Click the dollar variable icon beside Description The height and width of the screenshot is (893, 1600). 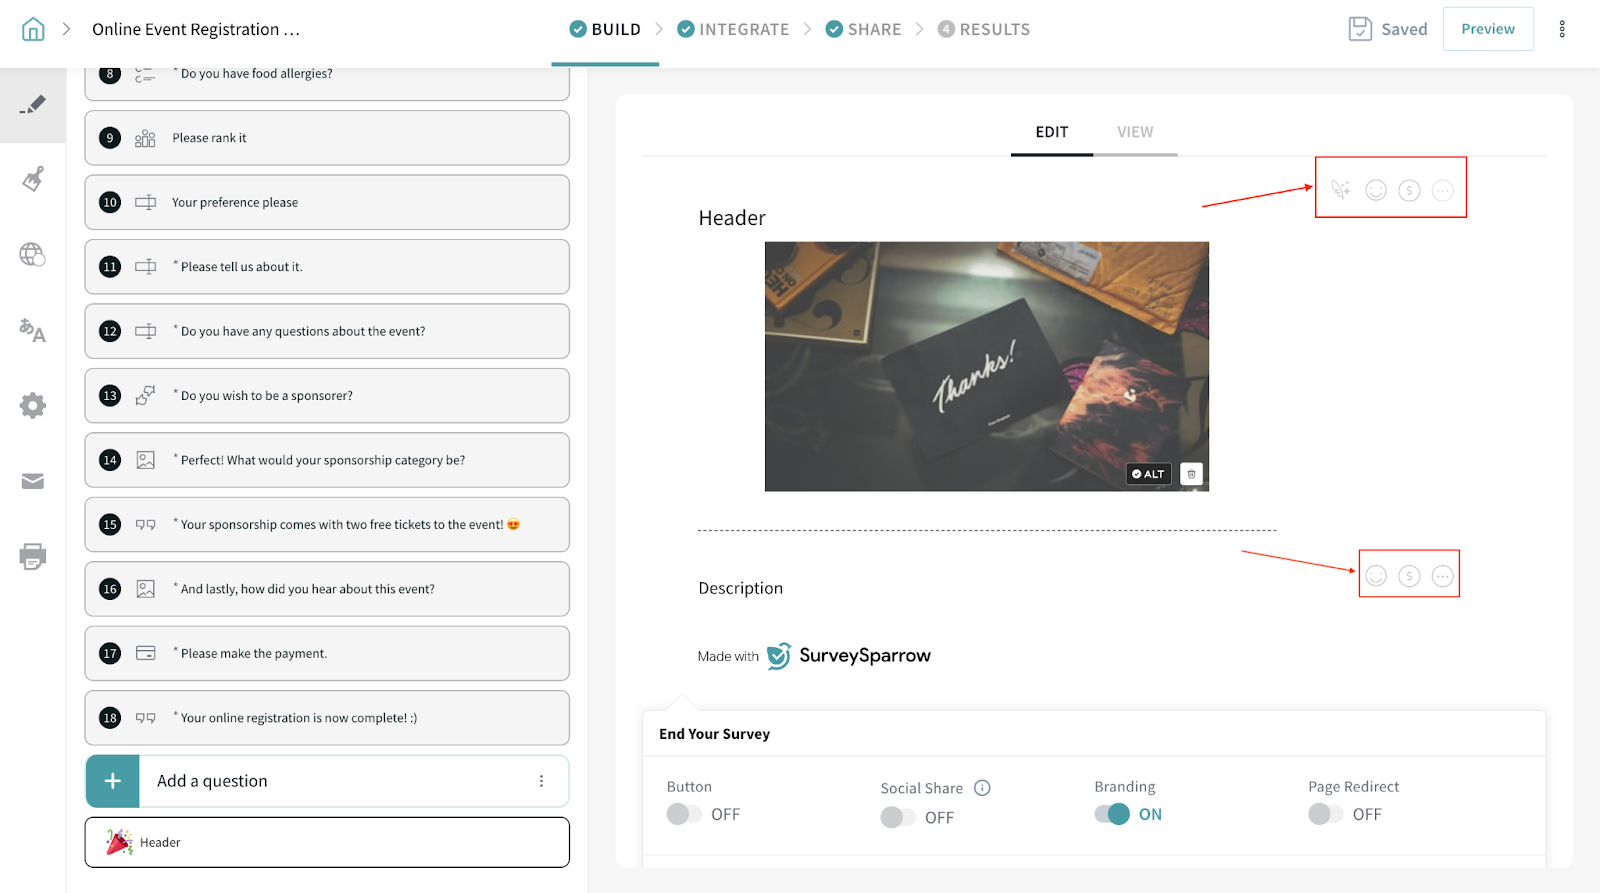[x=1409, y=576]
